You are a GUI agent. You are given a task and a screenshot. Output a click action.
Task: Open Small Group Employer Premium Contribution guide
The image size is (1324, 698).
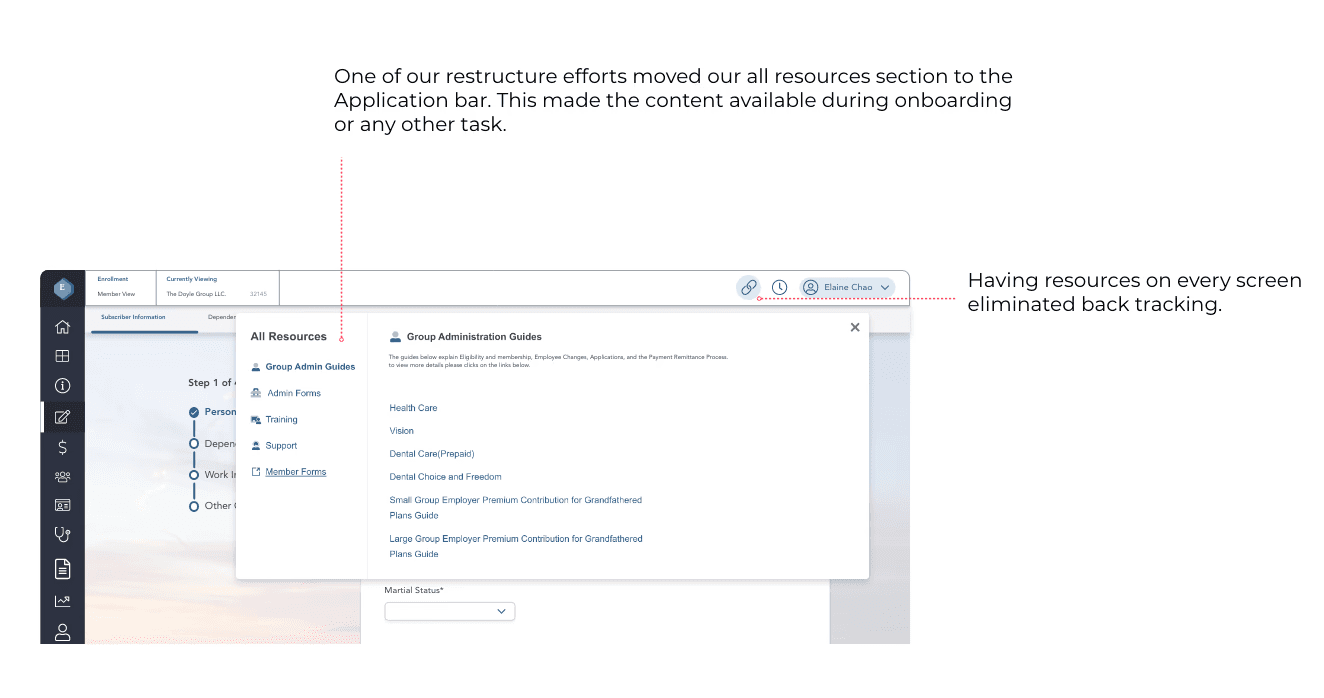[515, 508]
